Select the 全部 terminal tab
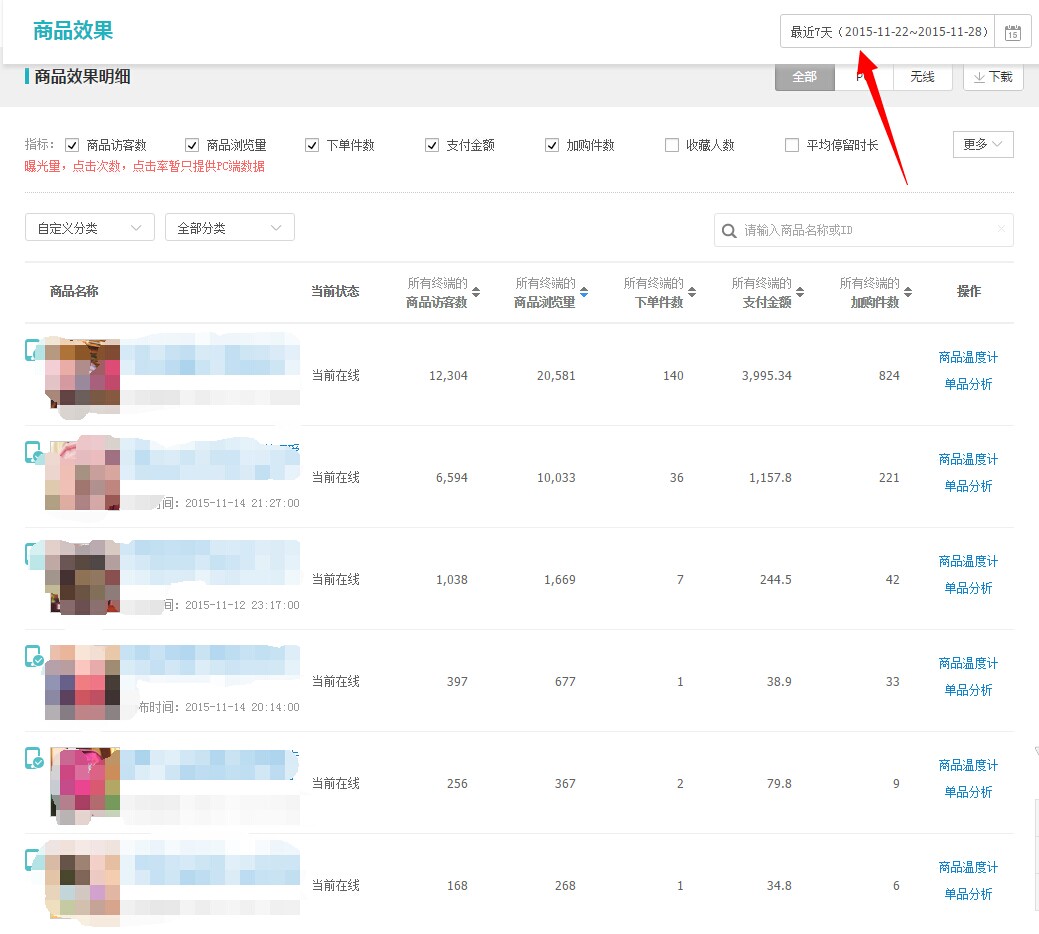This screenshot has height=934, width=1039. point(804,77)
